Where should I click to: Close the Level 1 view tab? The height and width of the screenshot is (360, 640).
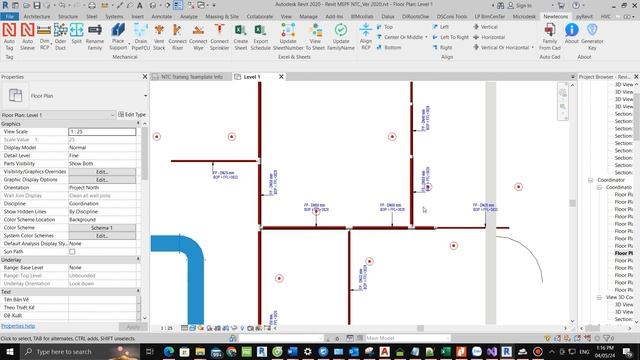pyautogui.click(x=281, y=77)
